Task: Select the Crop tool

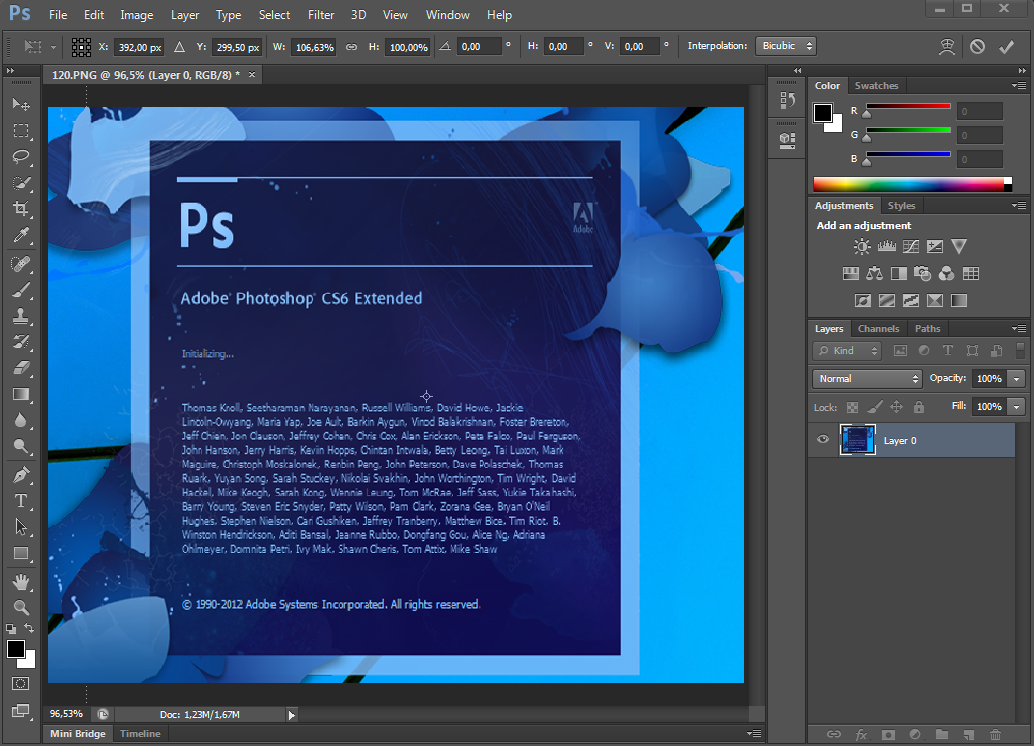Action: (21, 209)
